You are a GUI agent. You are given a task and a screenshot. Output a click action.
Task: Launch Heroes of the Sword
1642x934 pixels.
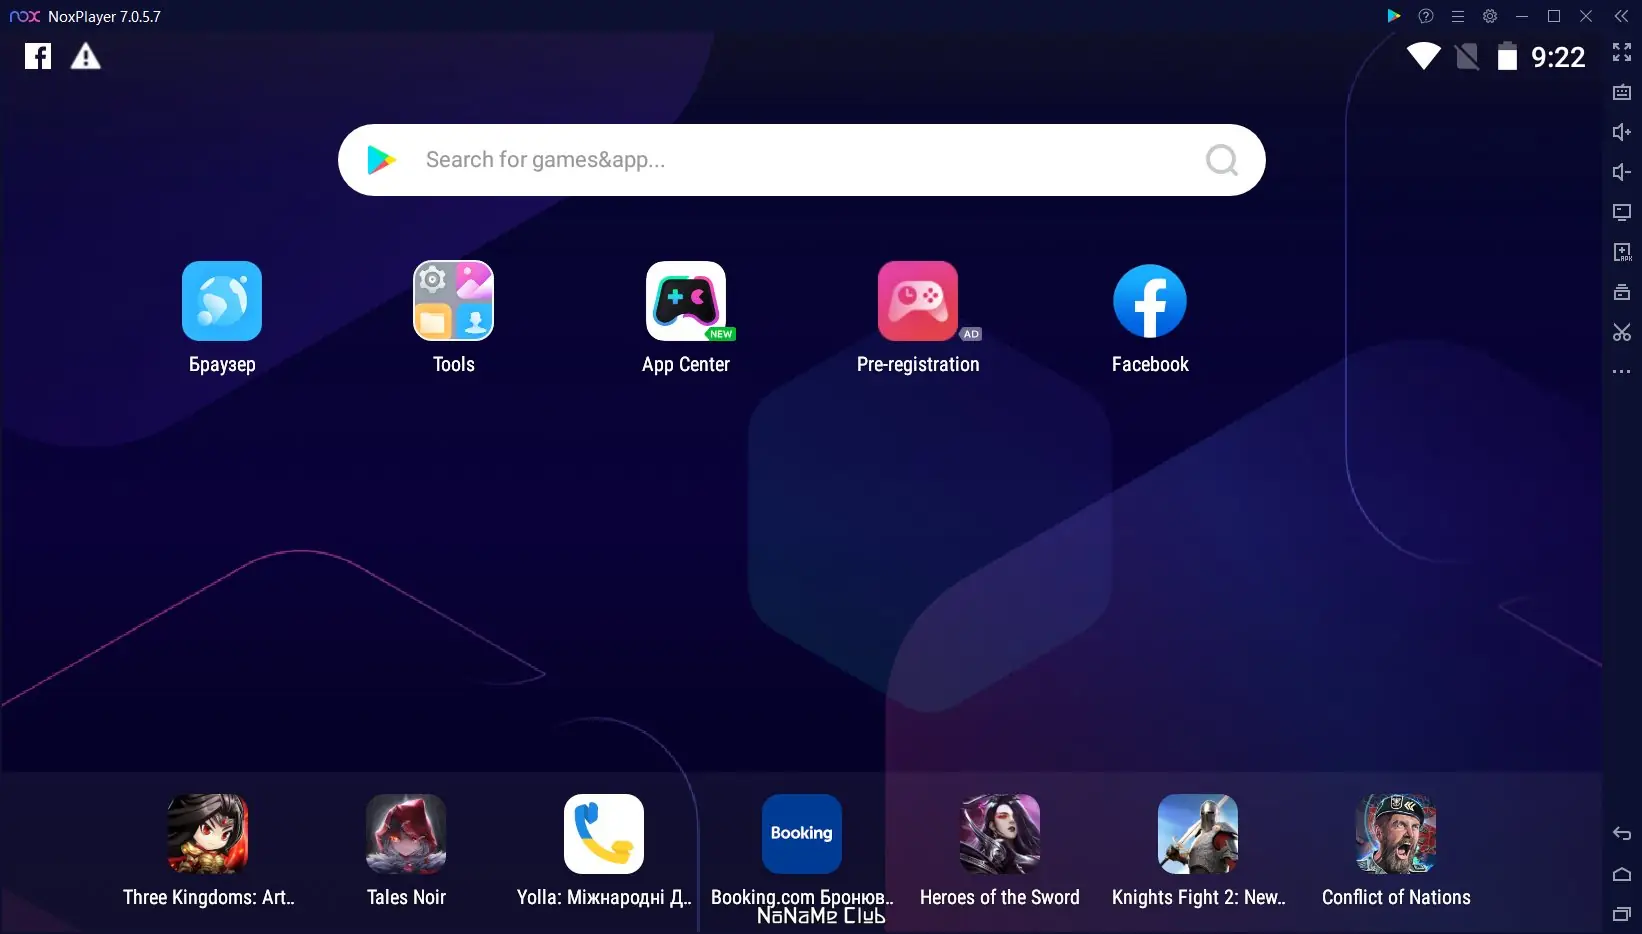(x=1000, y=834)
